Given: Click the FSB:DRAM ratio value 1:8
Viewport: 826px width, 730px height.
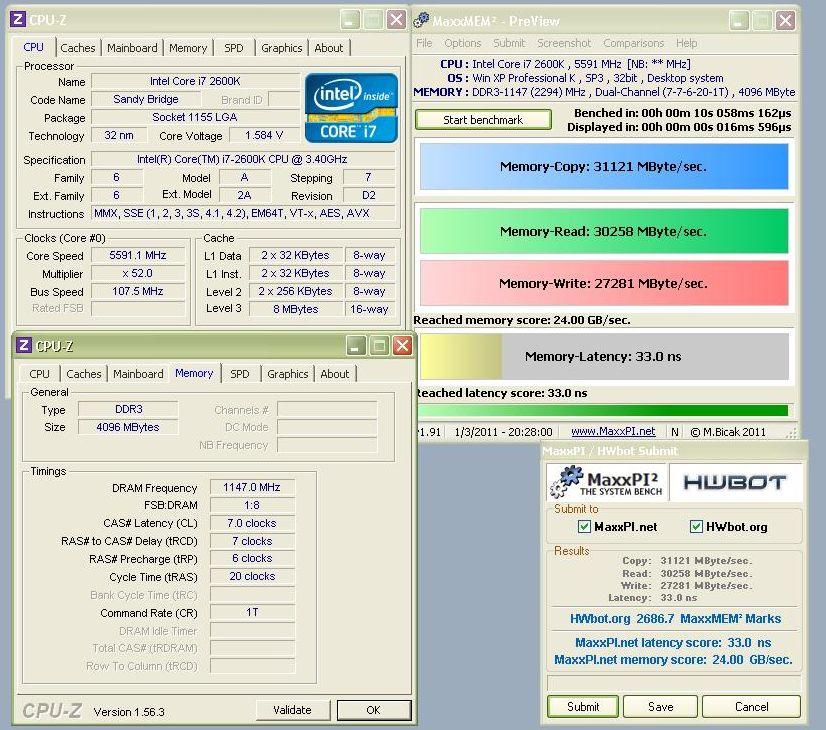Looking at the screenshot, I should 252,505.
